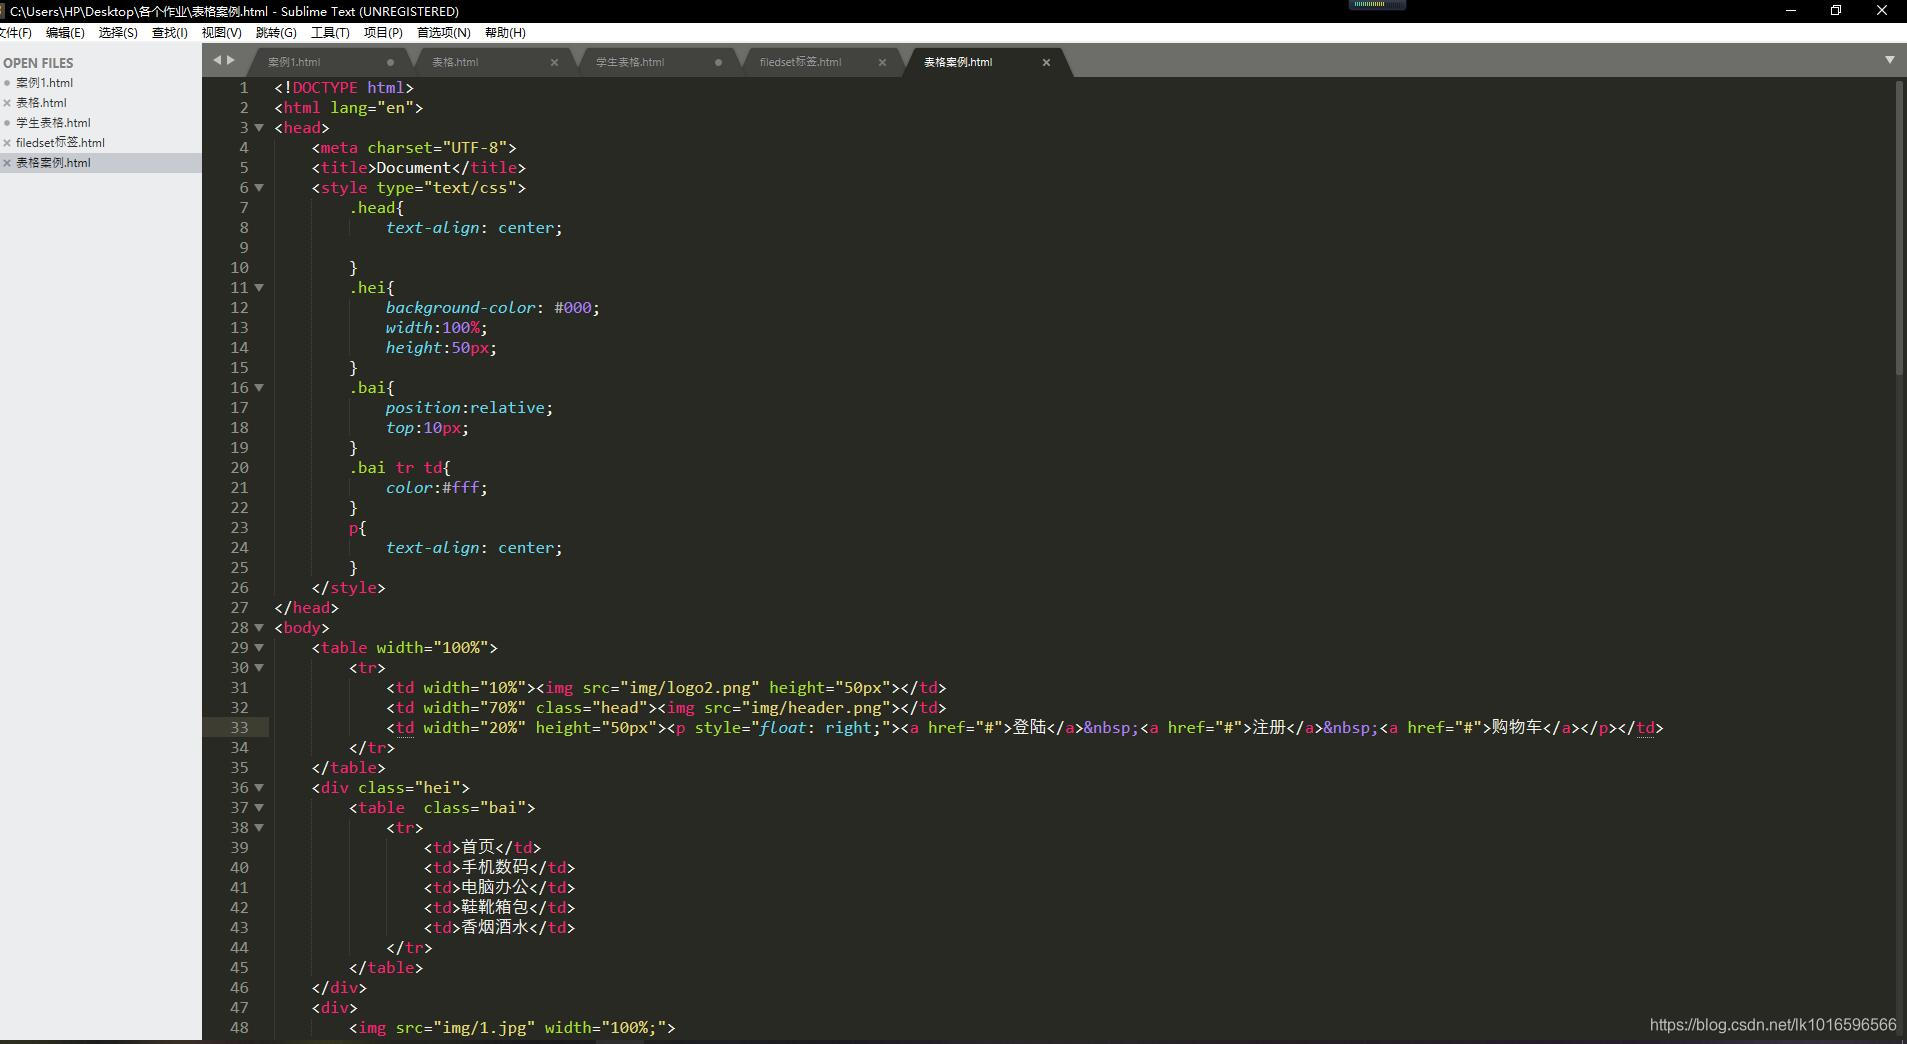Collapse the tr fold at line 30
Screen dimensions: 1907x1044
[259, 668]
